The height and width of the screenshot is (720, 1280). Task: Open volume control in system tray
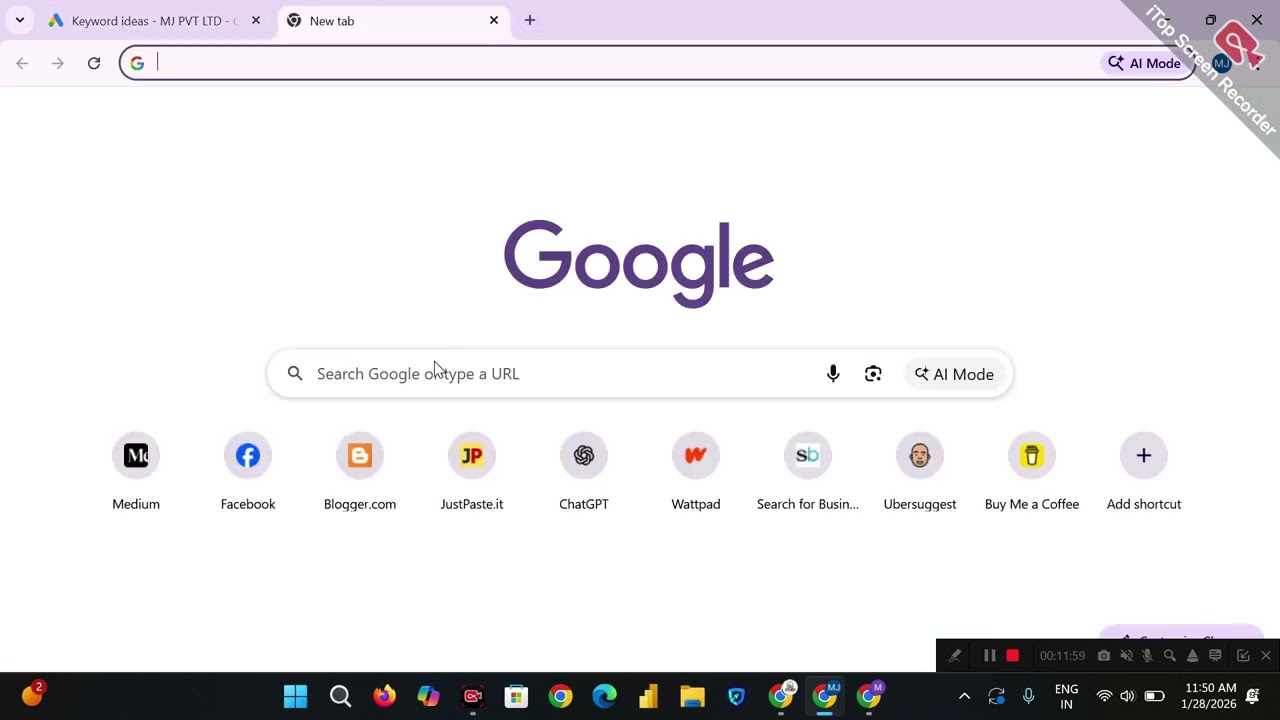point(1128,696)
